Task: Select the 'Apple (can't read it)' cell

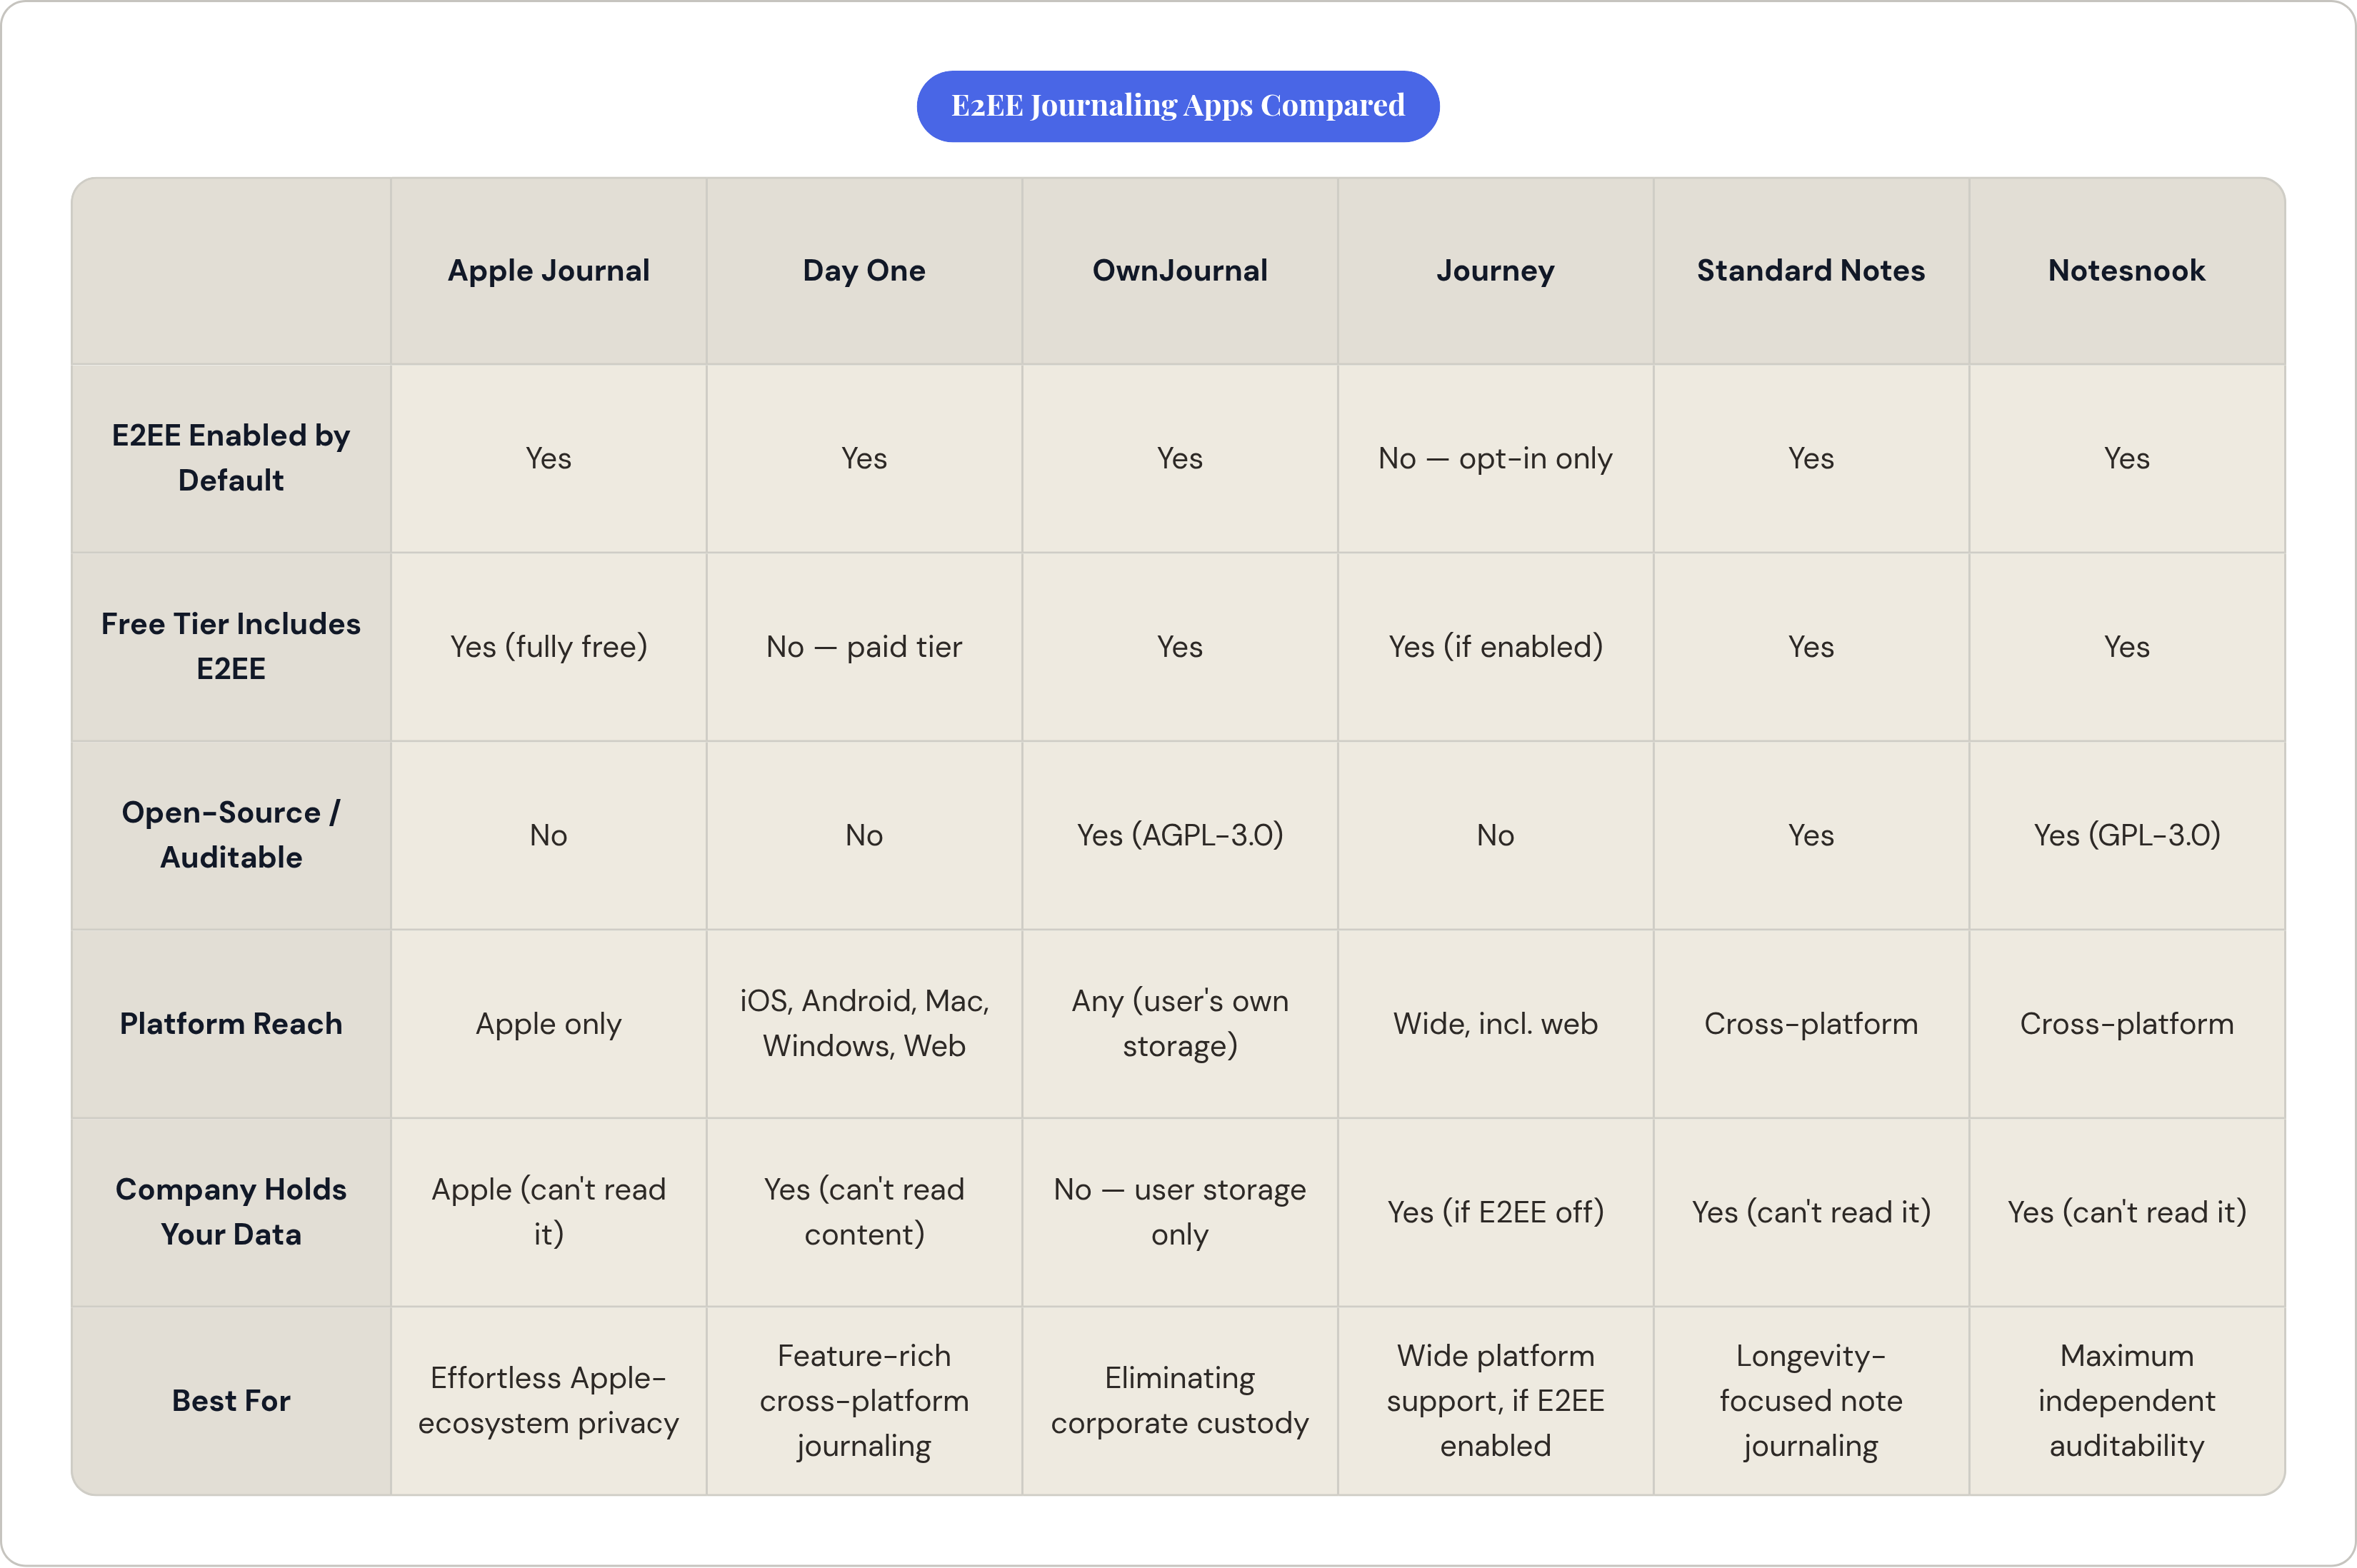Action: 548,1212
